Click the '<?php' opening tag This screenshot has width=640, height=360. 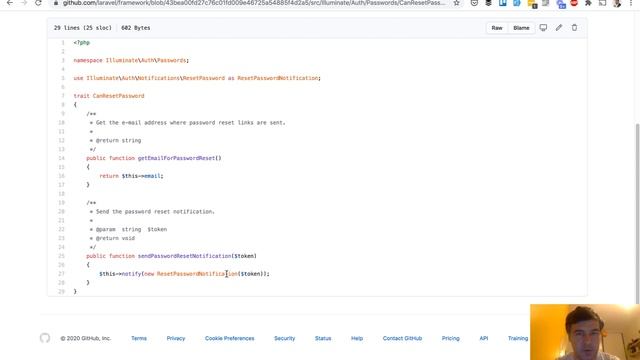click(82, 42)
